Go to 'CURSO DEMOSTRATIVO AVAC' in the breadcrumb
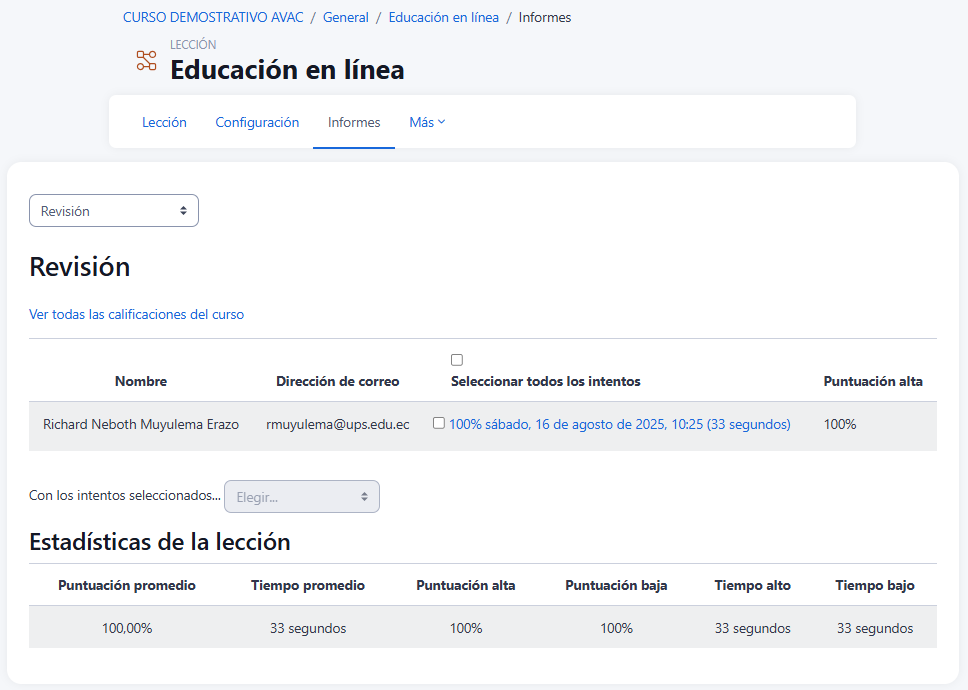The width and height of the screenshot is (968, 690). click(213, 18)
